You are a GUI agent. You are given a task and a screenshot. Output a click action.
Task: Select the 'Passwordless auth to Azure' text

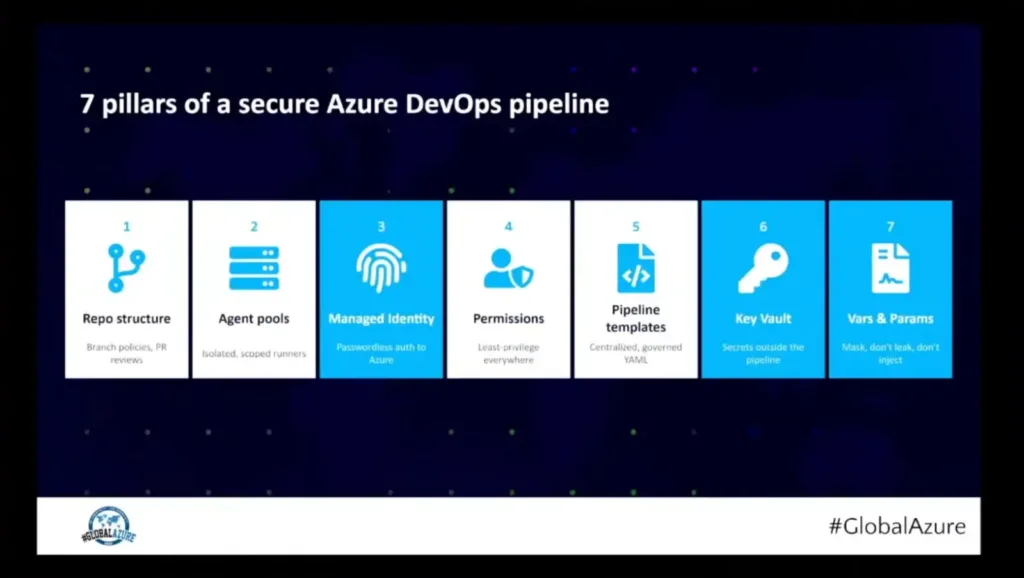point(381,353)
